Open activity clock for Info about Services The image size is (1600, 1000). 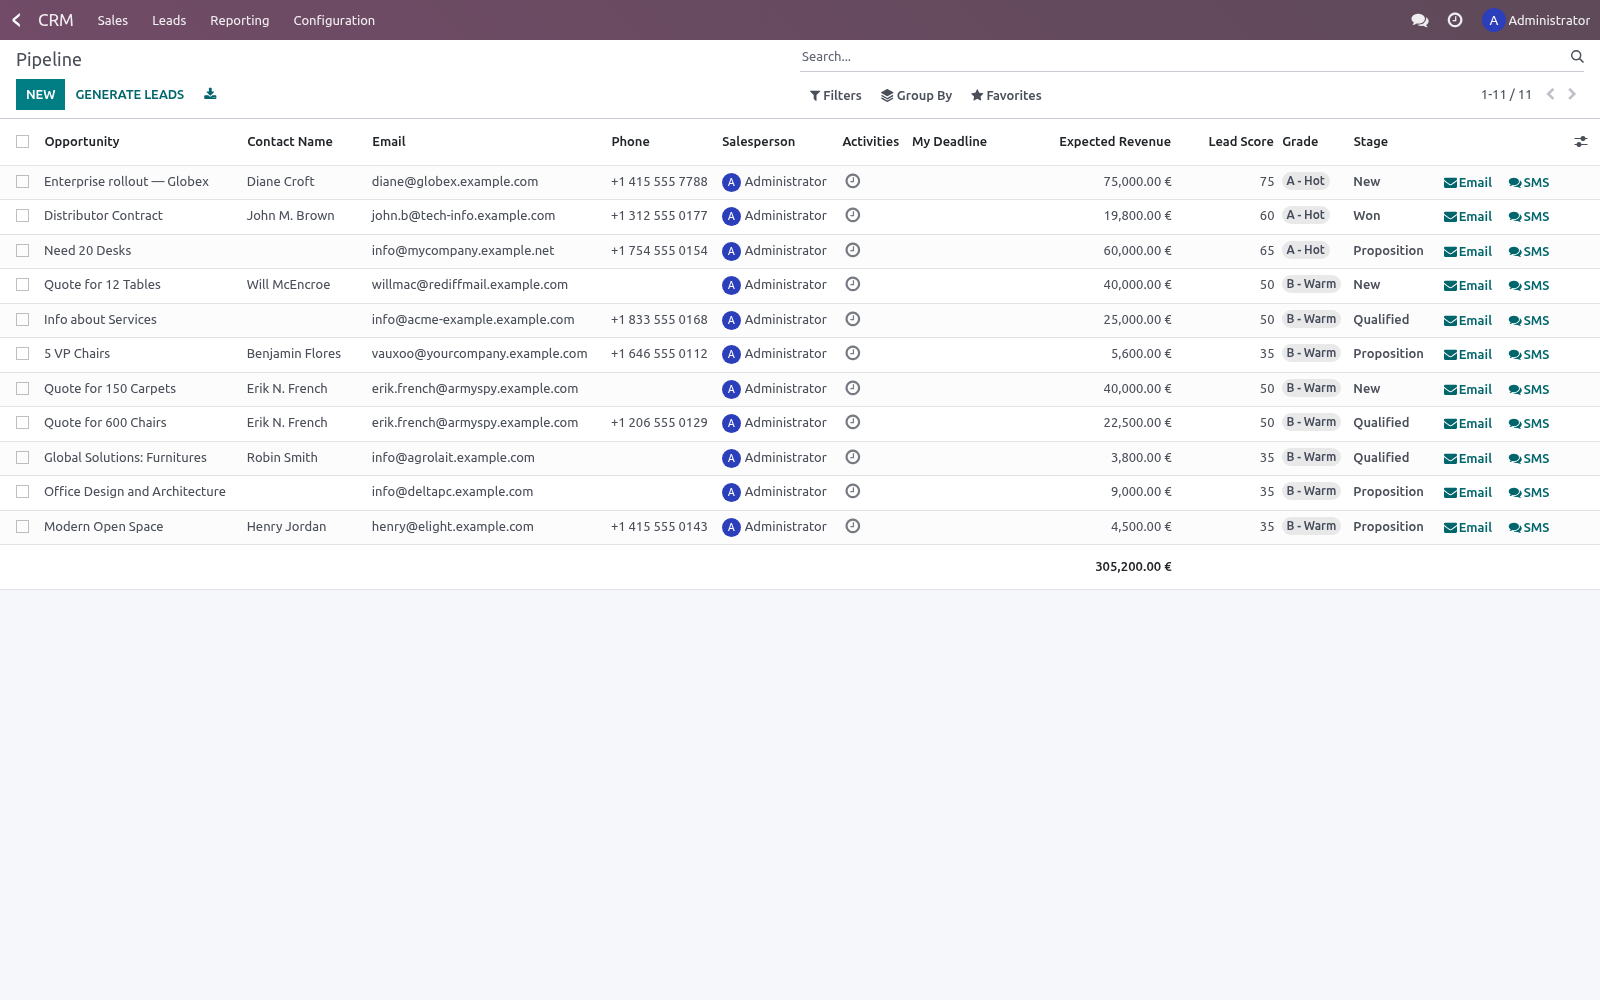coord(853,319)
